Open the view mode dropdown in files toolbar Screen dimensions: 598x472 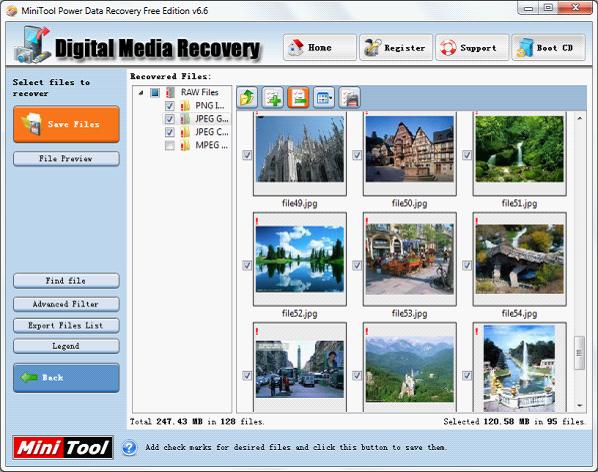pos(324,97)
